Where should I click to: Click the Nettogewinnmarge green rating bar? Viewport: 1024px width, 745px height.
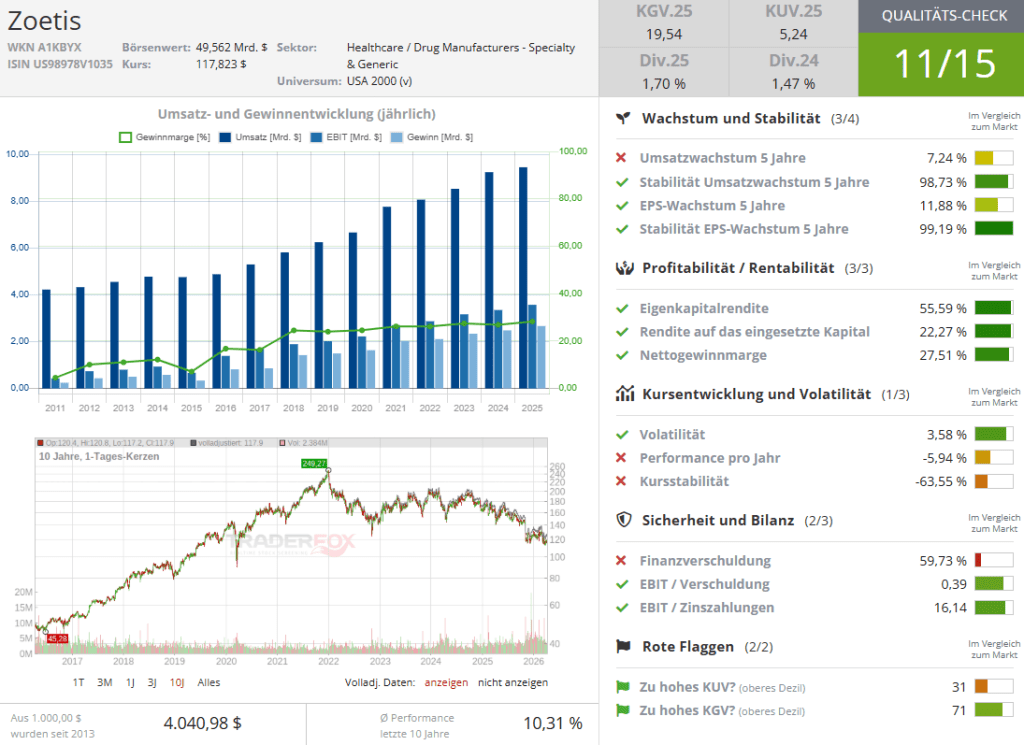pos(993,354)
